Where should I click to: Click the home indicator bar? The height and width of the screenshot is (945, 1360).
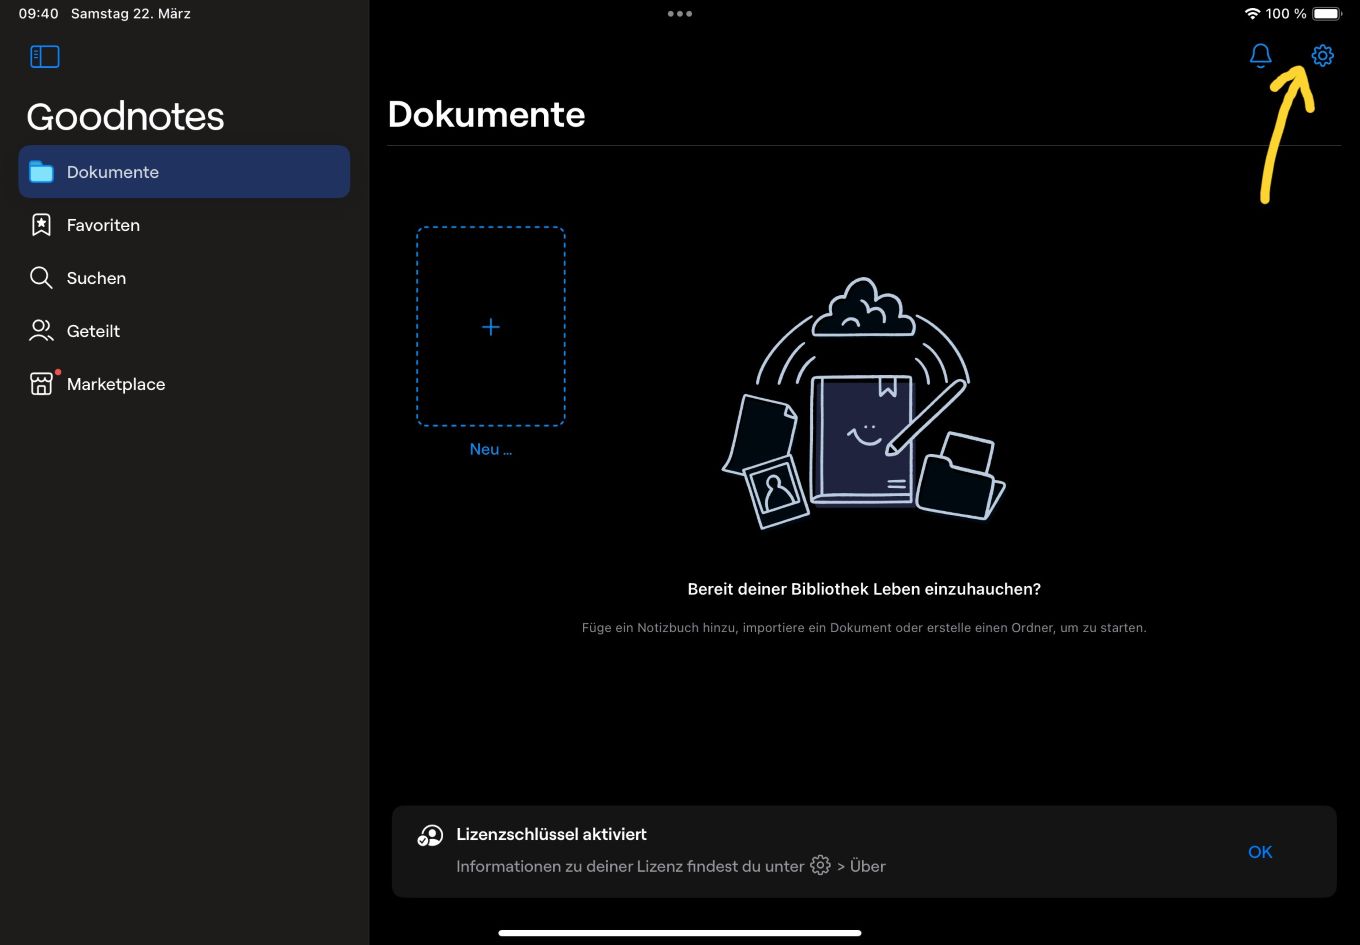click(680, 933)
